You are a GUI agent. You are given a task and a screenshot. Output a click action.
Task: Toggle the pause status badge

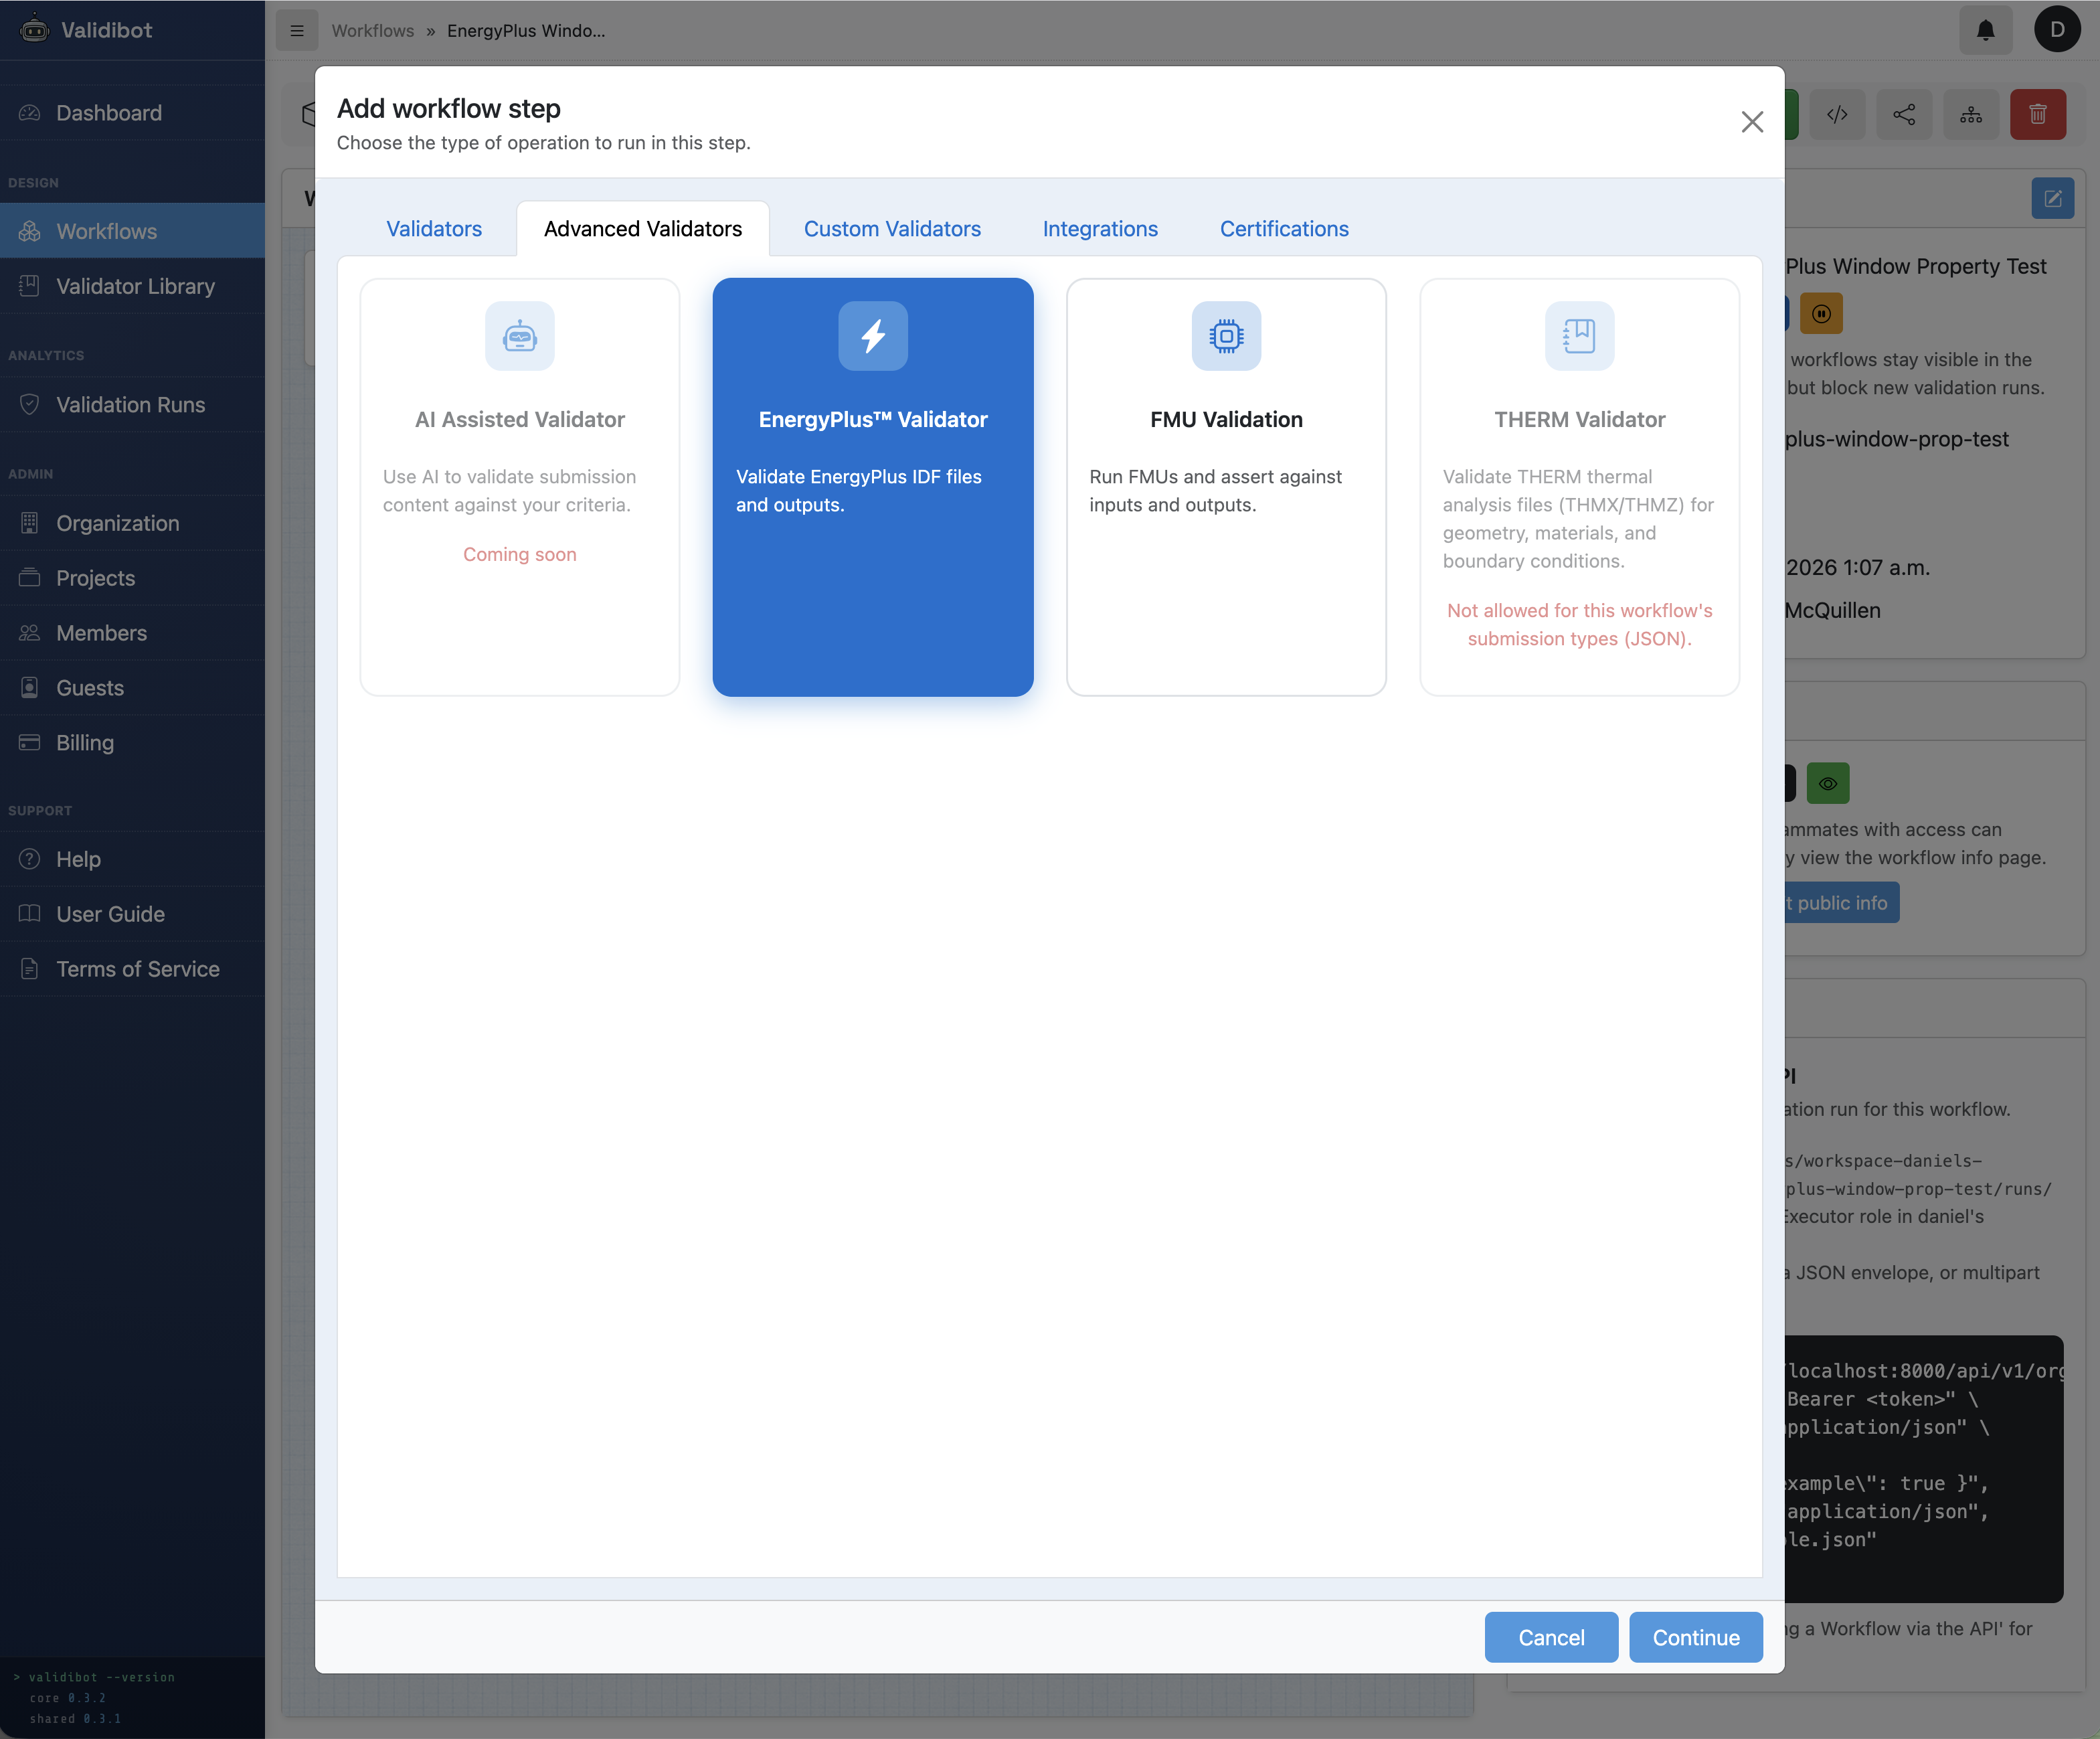click(1821, 313)
